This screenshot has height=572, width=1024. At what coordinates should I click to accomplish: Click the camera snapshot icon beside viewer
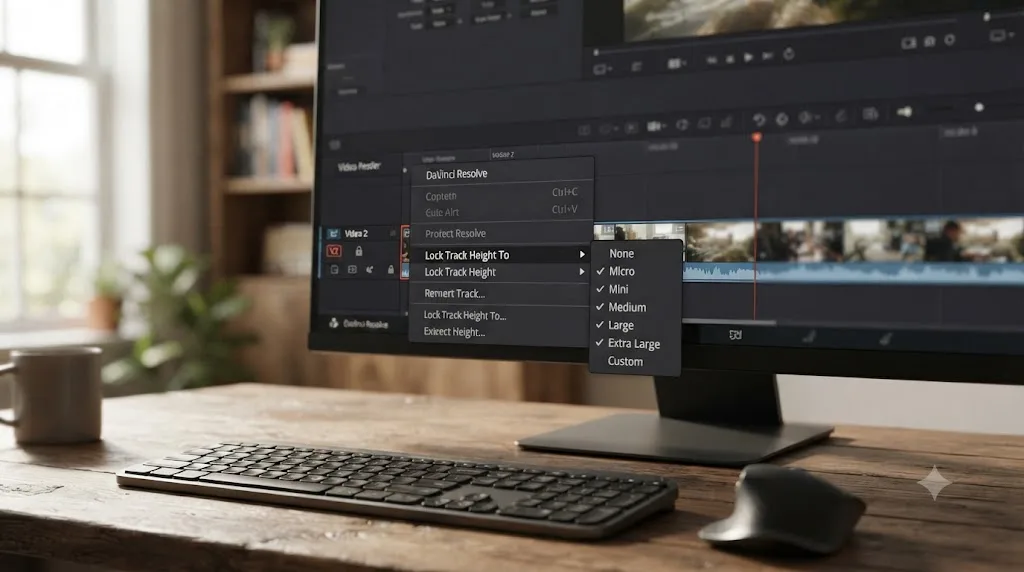(x=929, y=42)
